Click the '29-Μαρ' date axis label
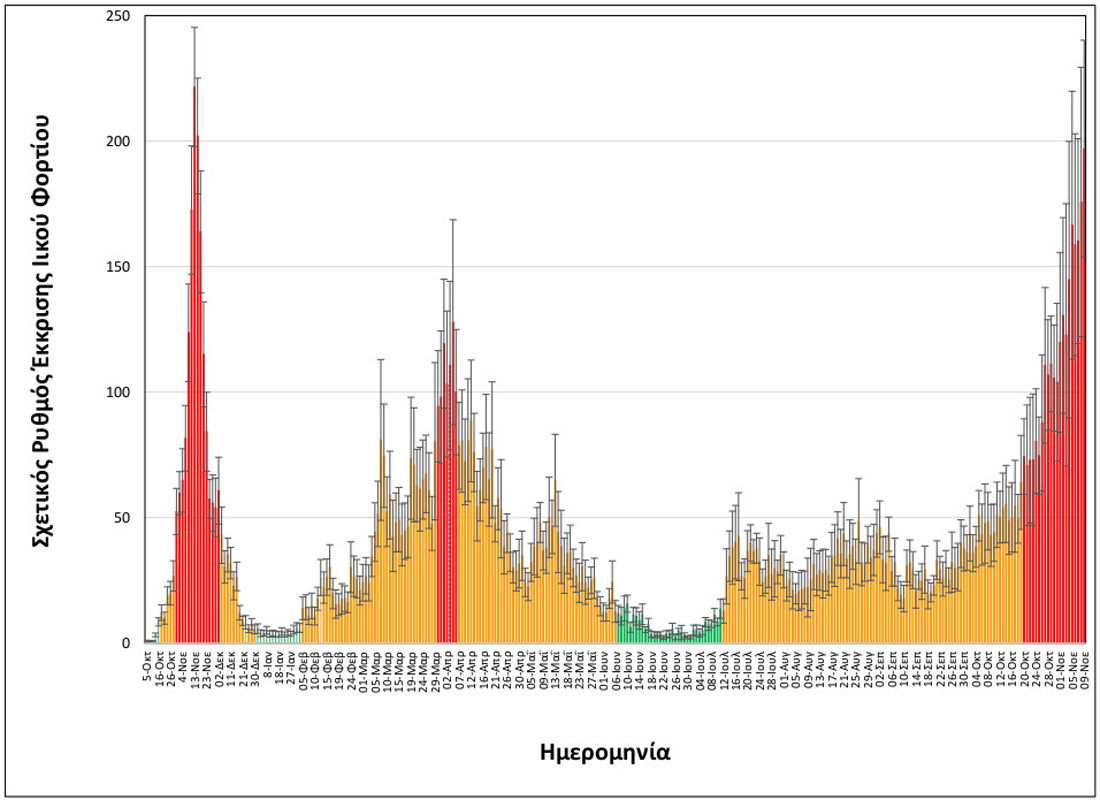Screen dimensions: 1100x800 coord(437,668)
